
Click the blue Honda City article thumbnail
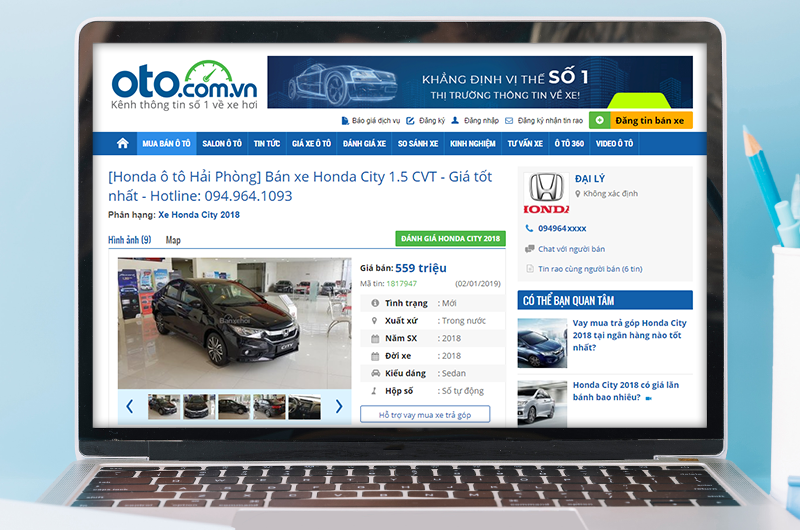click(x=542, y=343)
